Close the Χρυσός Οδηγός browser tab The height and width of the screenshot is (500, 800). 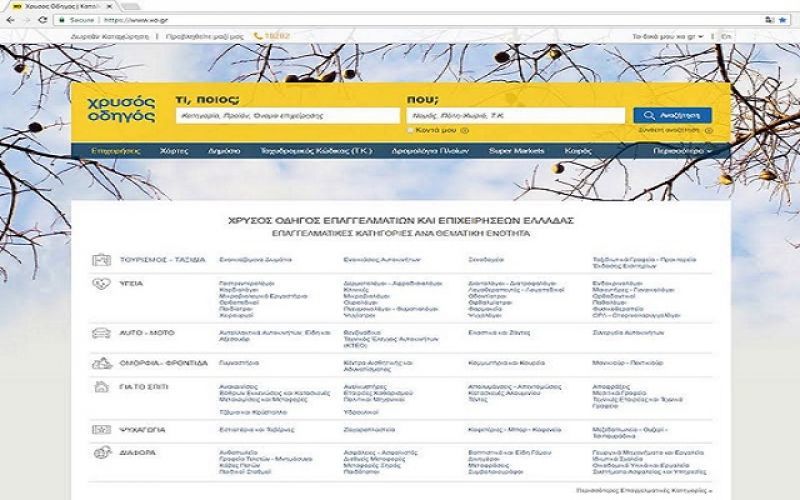[x=109, y=7]
